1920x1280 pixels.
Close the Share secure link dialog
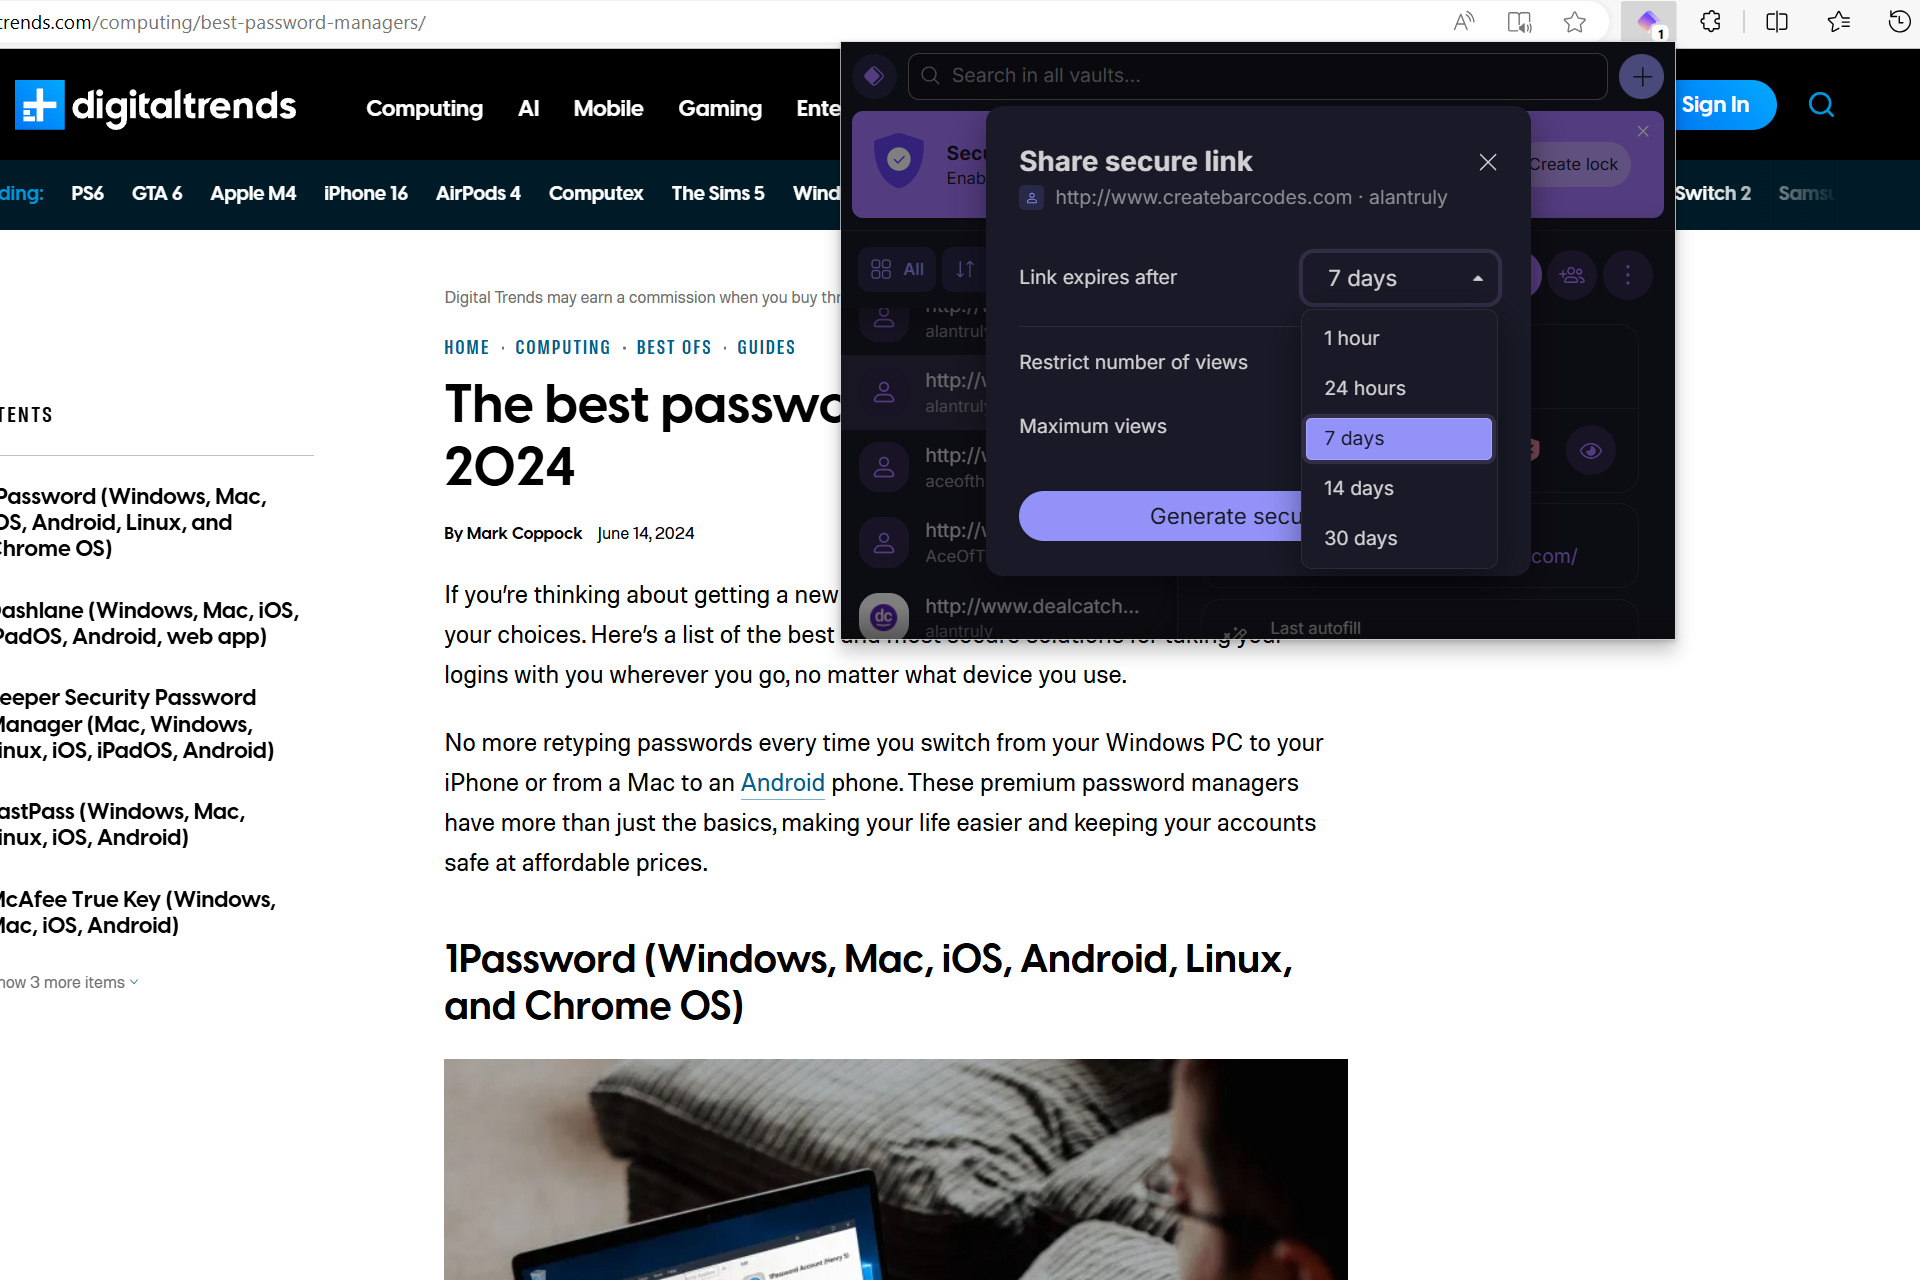pos(1487,161)
